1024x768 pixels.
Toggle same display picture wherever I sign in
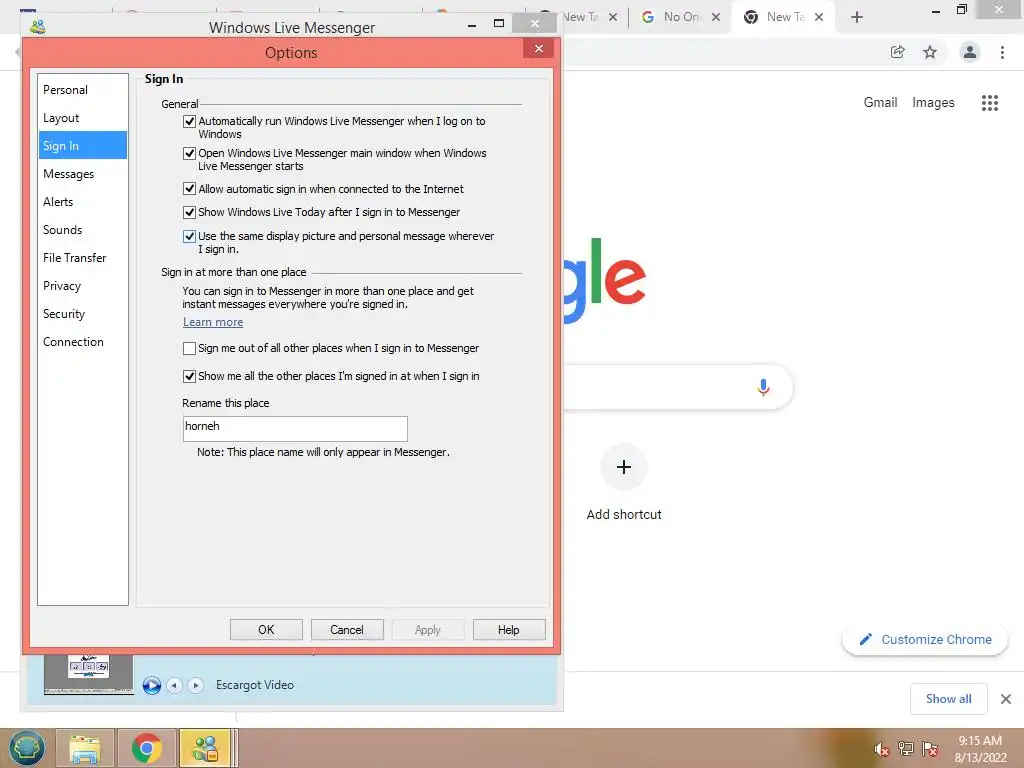(189, 236)
